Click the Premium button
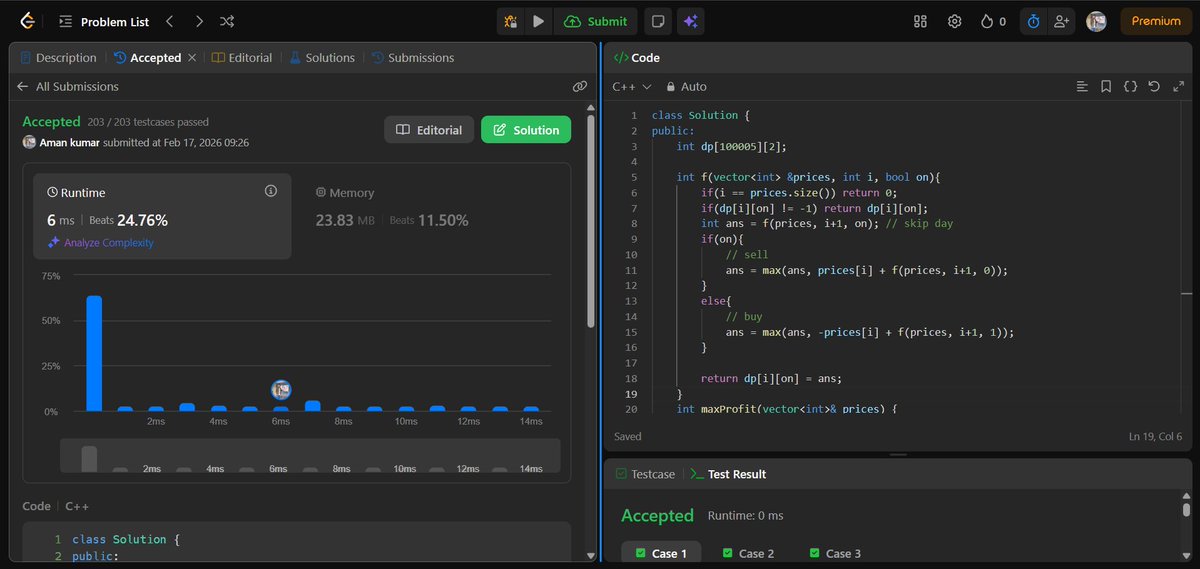Viewport: 1200px width, 569px height. point(1156,21)
